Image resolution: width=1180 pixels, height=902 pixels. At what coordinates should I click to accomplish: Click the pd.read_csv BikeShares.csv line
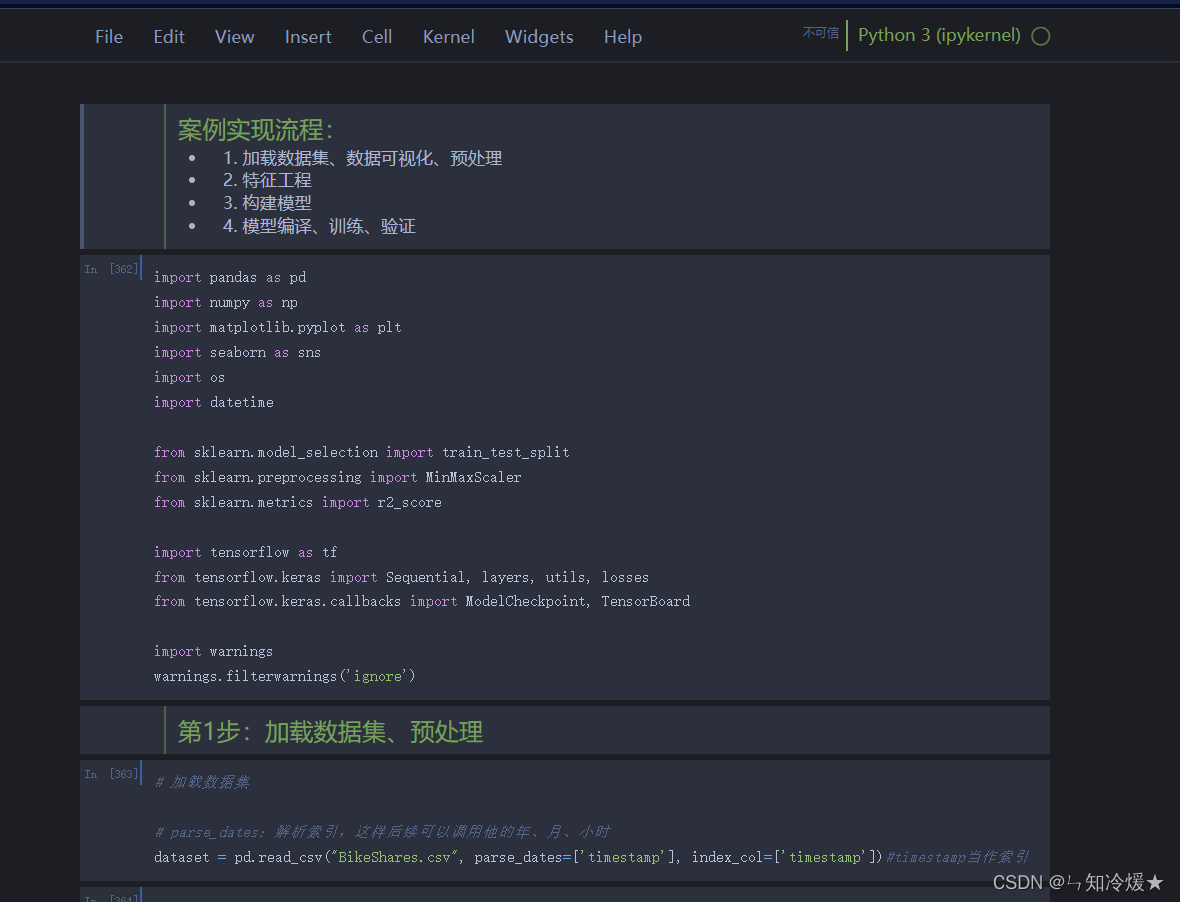[x=500, y=856]
